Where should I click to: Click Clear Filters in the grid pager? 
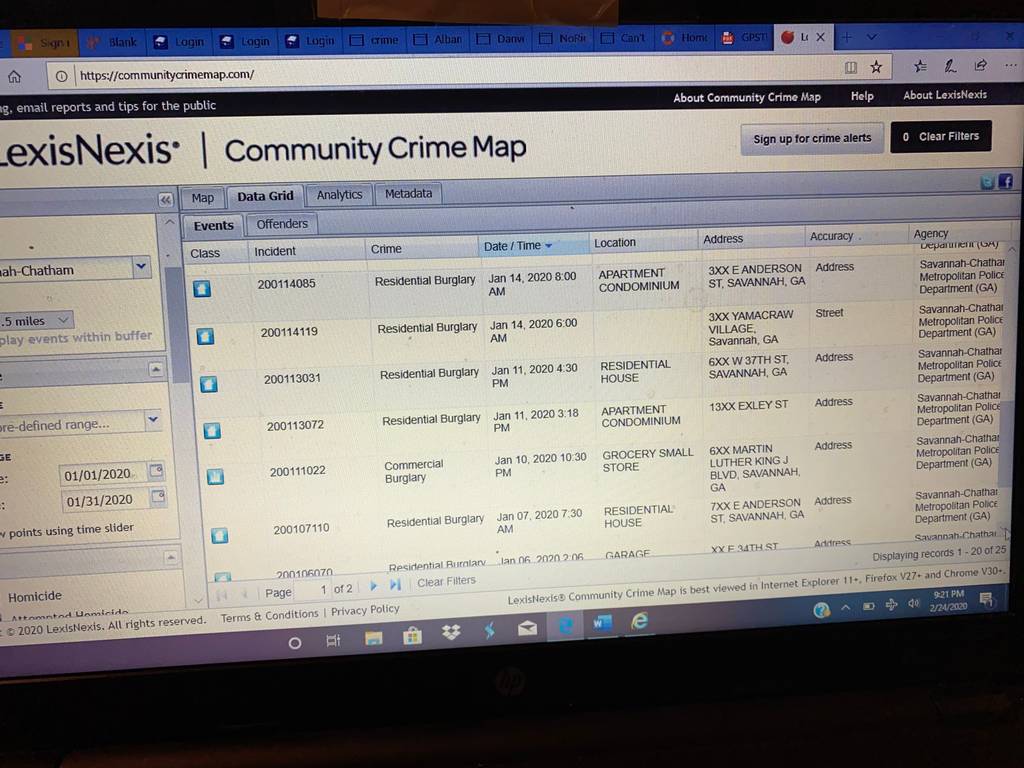(446, 582)
